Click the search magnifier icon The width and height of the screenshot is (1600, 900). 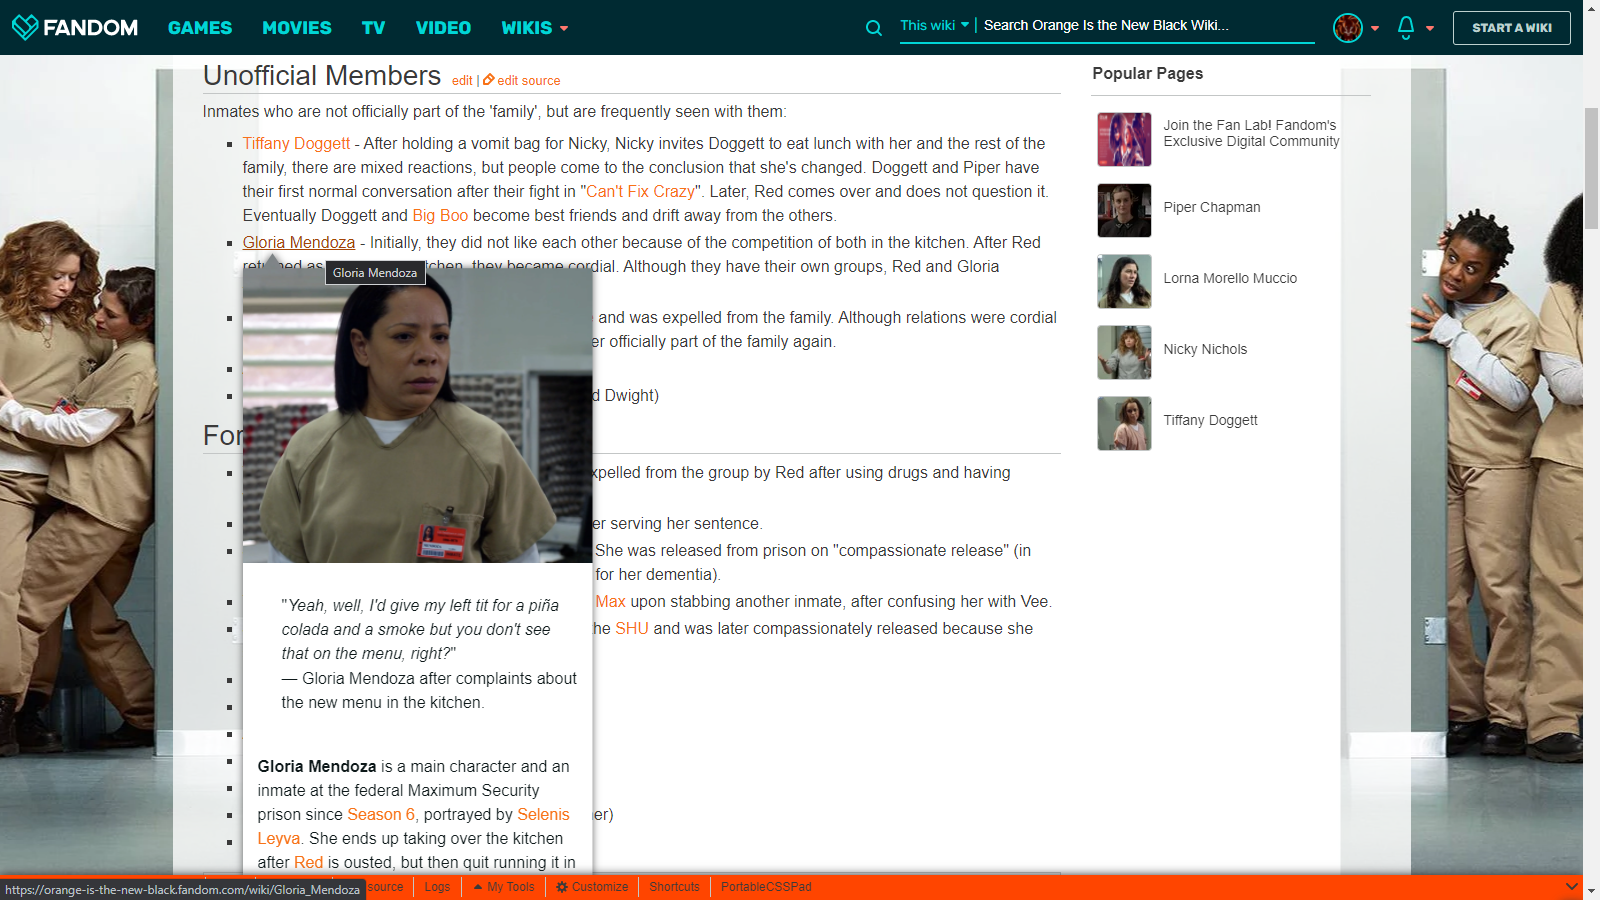[874, 28]
